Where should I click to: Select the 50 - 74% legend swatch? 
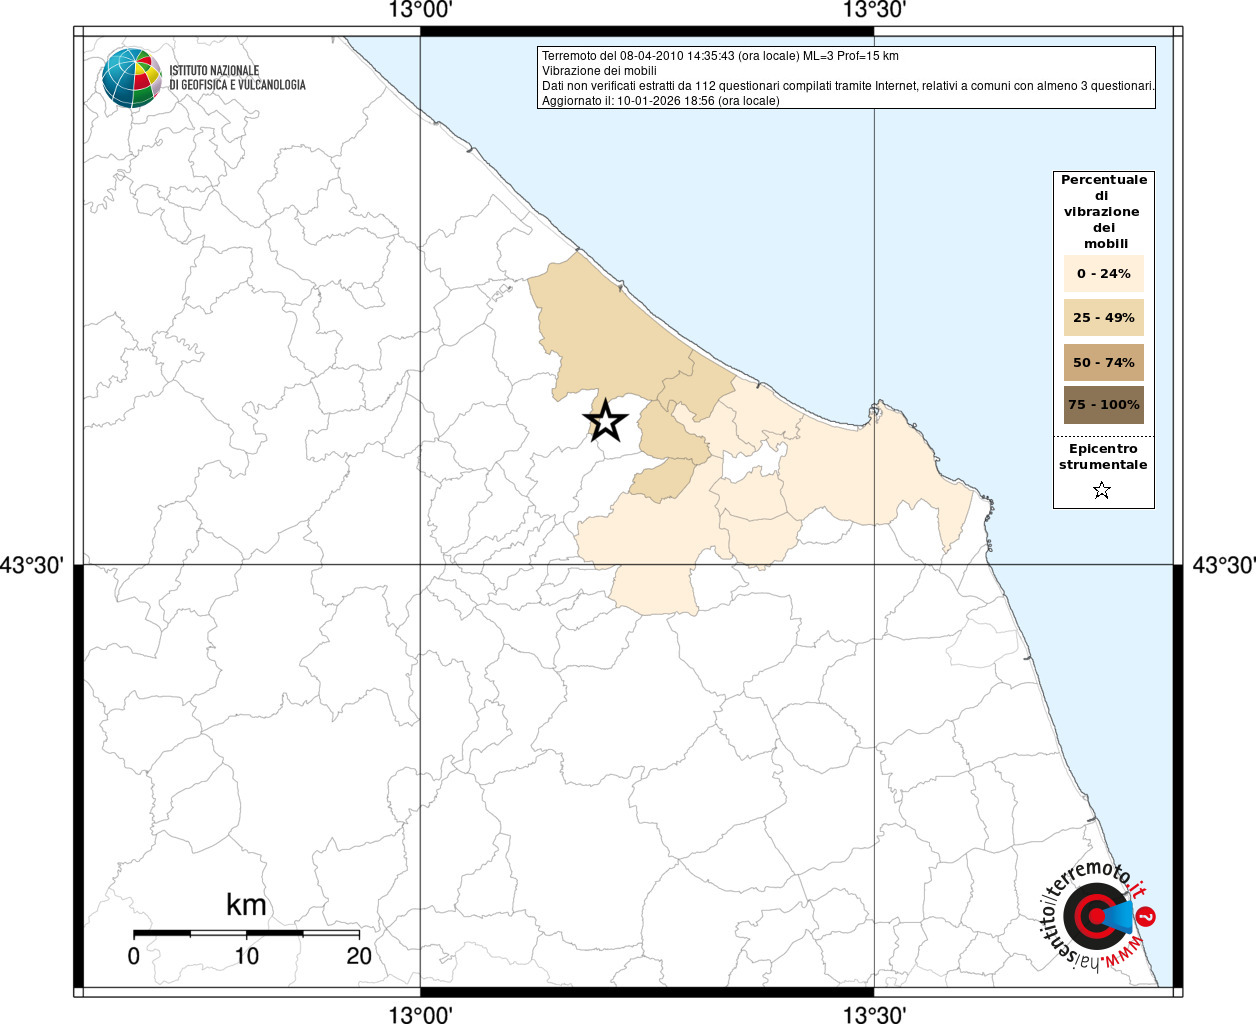[x=1103, y=362]
